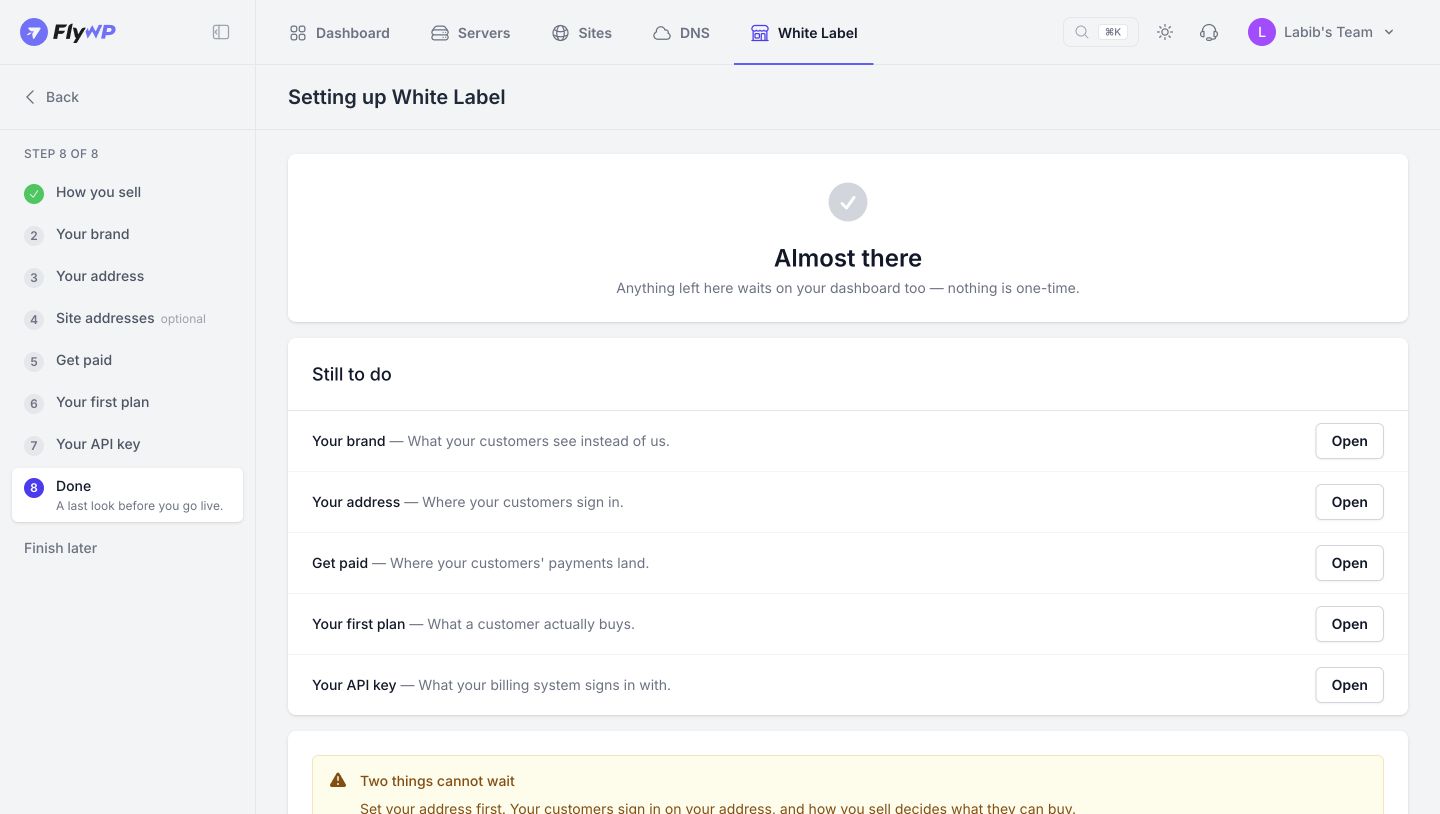Image resolution: width=1440 pixels, height=814 pixels.
Task: Open the Dashboard tab
Action: (x=339, y=33)
